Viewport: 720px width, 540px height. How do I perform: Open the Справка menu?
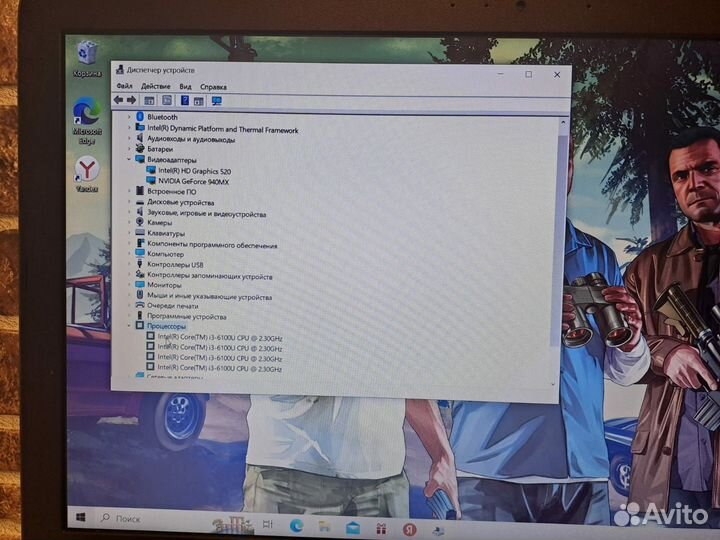tap(213, 86)
